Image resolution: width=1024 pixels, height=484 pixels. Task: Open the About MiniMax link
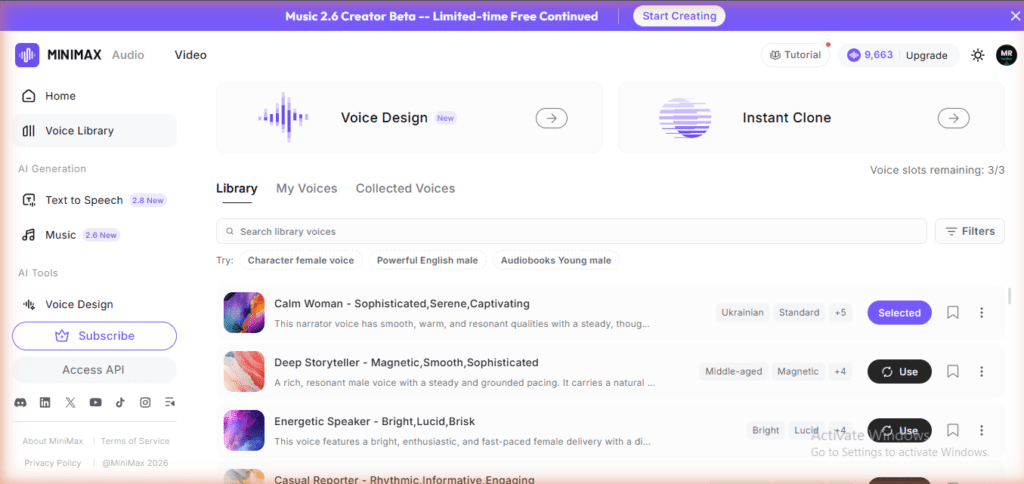click(53, 441)
